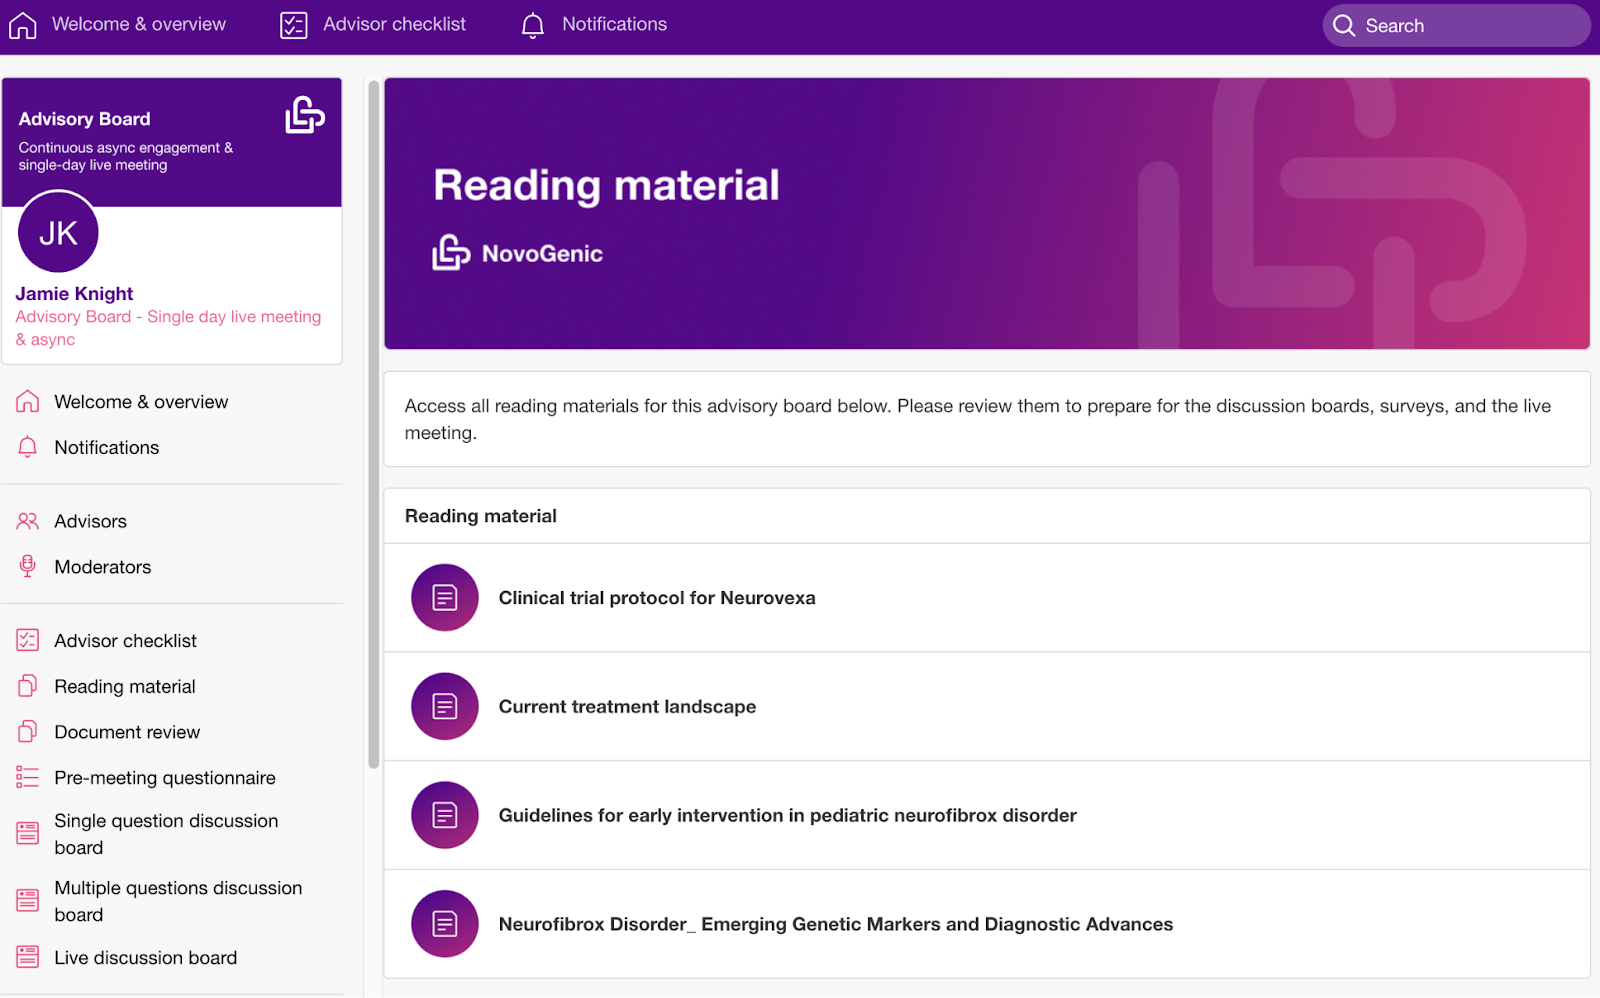The height and width of the screenshot is (998, 1600).
Task: Select the Reading material pages icon
Action: point(28,686)
